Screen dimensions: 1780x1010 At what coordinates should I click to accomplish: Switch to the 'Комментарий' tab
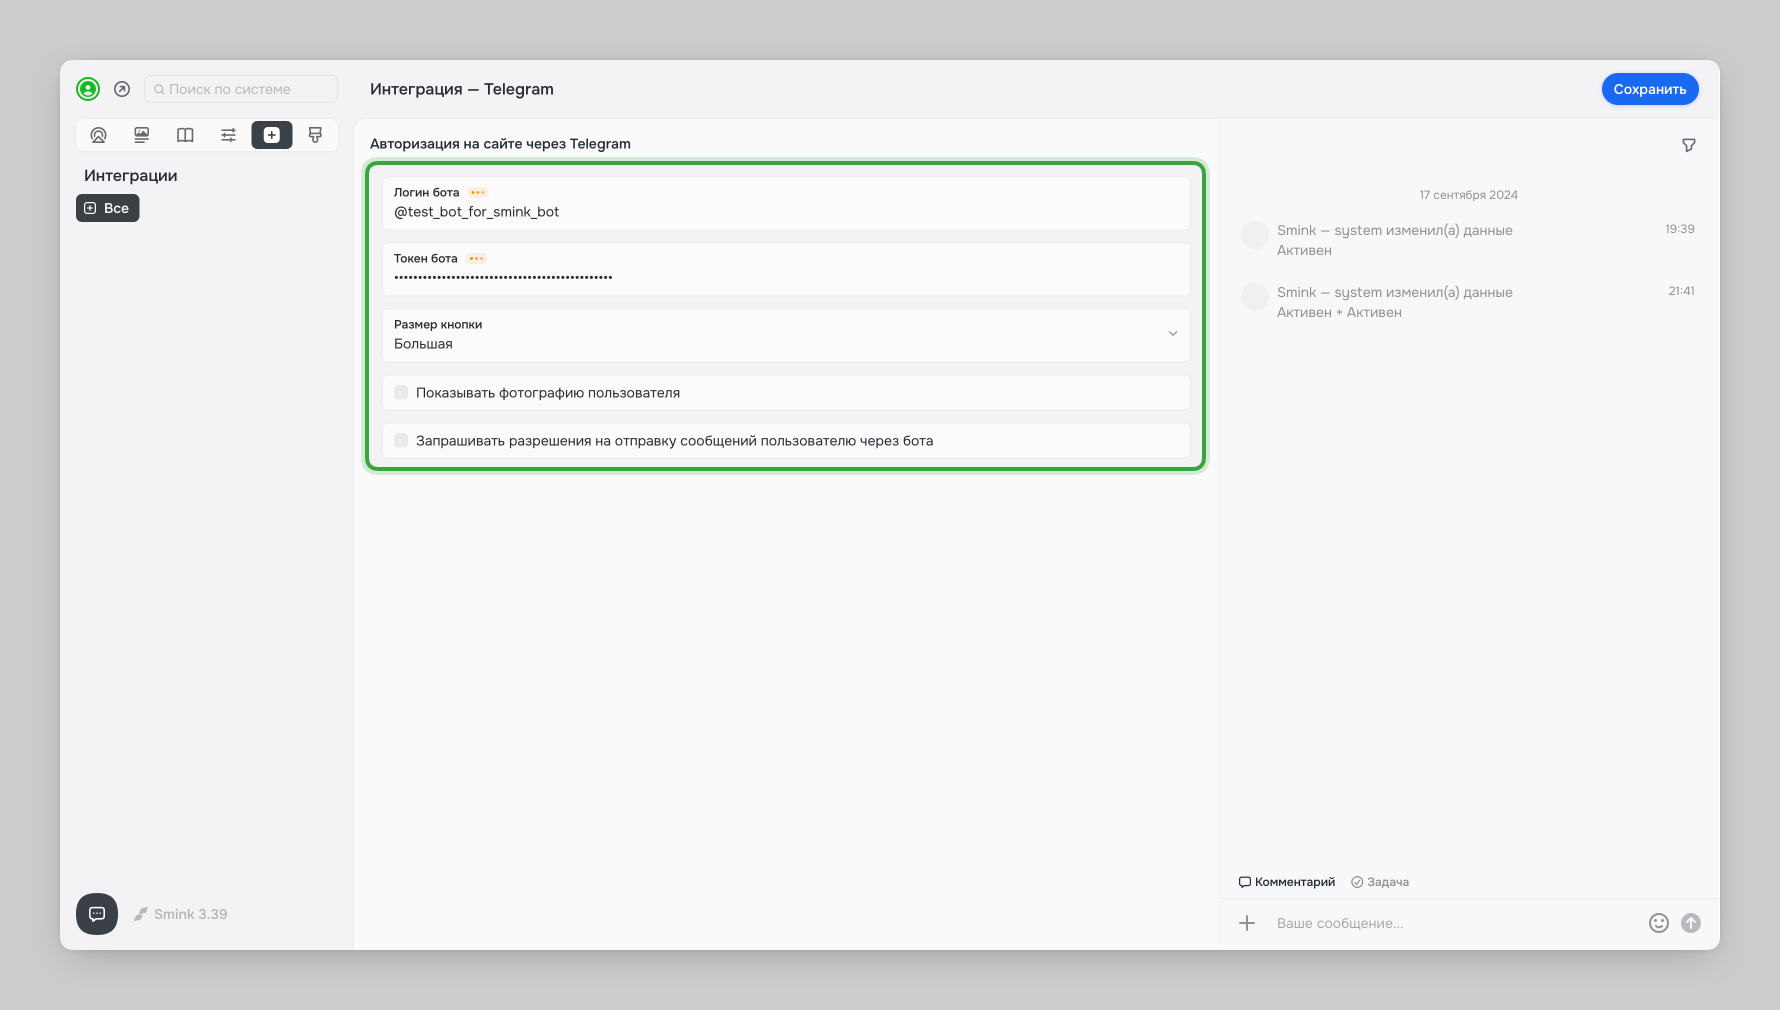[x=1287, y=882]
